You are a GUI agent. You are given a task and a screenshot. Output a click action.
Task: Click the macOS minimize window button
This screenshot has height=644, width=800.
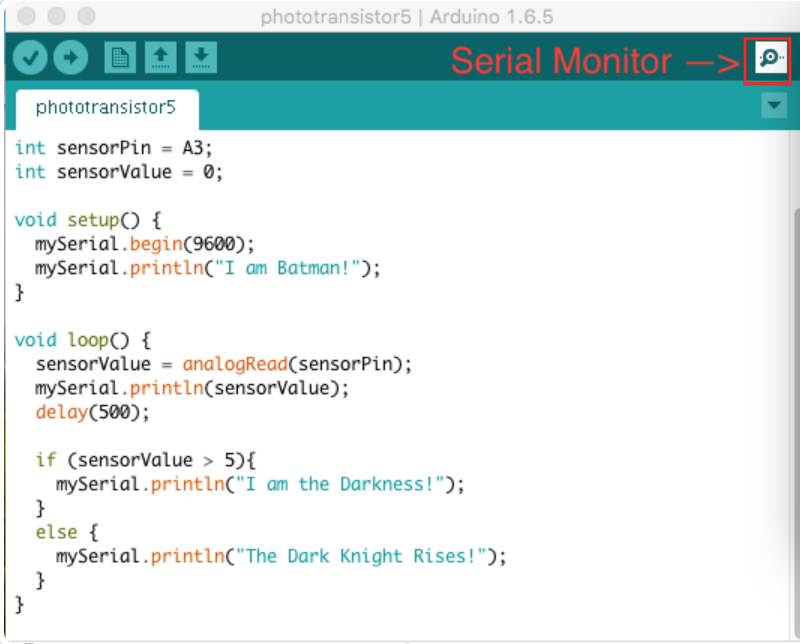pyautogui.click(x=57, y=16)
